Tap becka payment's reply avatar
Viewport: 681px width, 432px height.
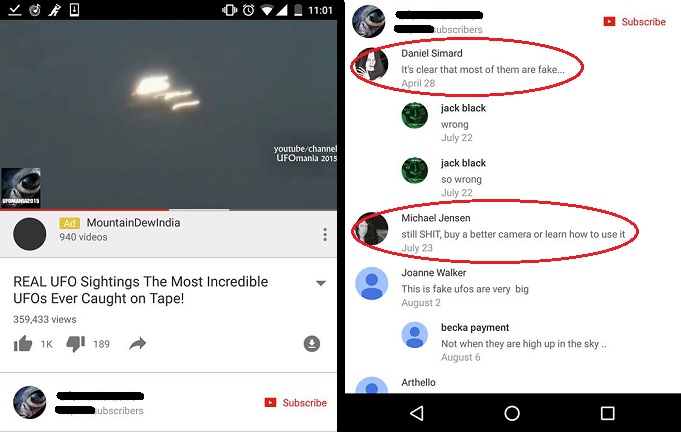pyautogui.click(x=415, y=335)
